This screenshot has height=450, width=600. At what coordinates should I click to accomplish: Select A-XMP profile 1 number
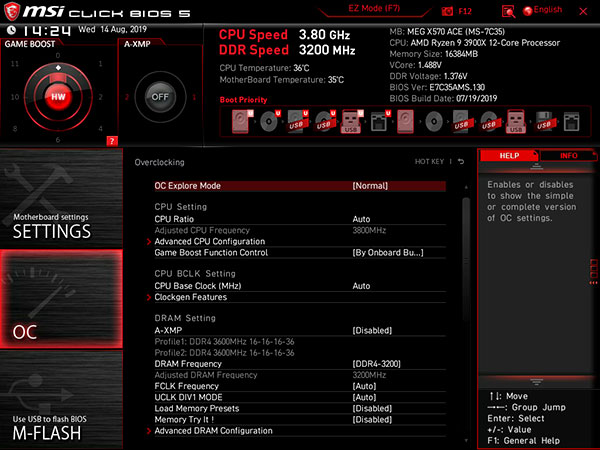pos(194,97)
